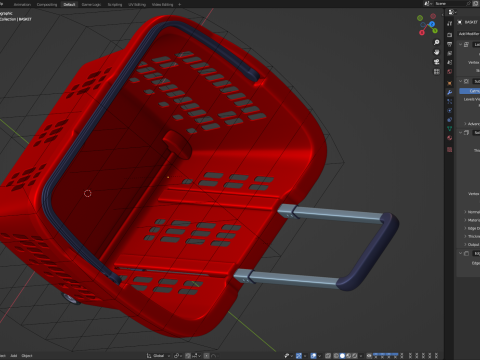Expand the Materials subpanel
The height and width of the screenshot is (360, 480).
[x=465, y=220]
